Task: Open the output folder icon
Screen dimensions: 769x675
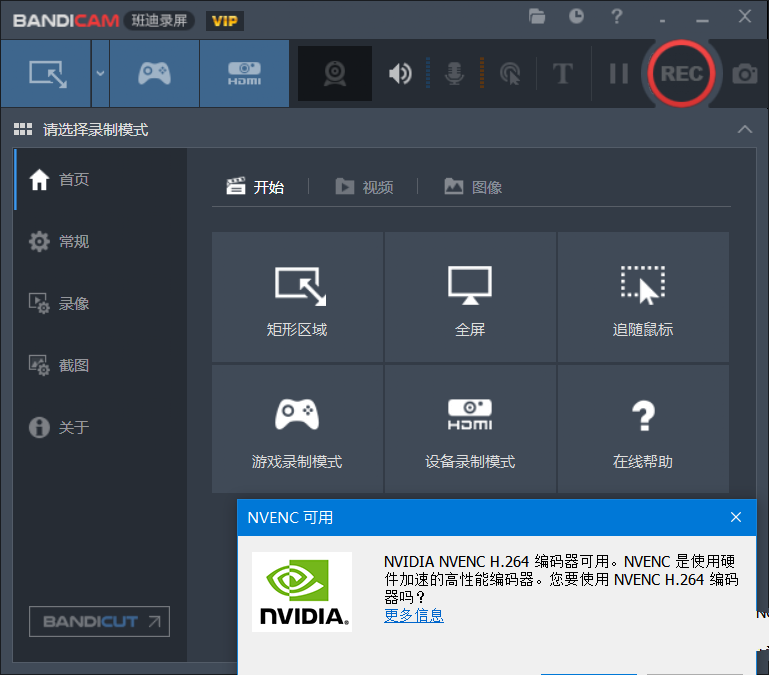Action: coord(538,16)
